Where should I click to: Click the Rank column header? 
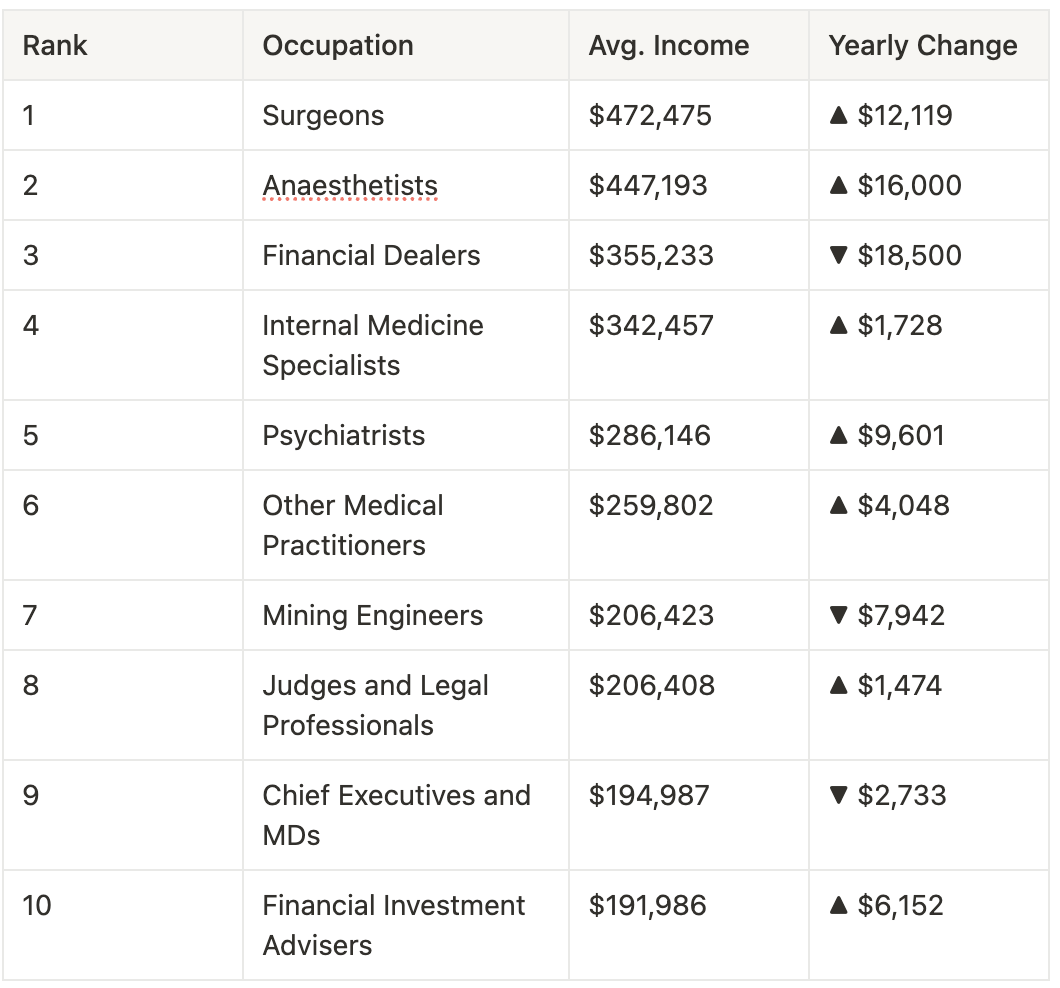pos(55,46)
